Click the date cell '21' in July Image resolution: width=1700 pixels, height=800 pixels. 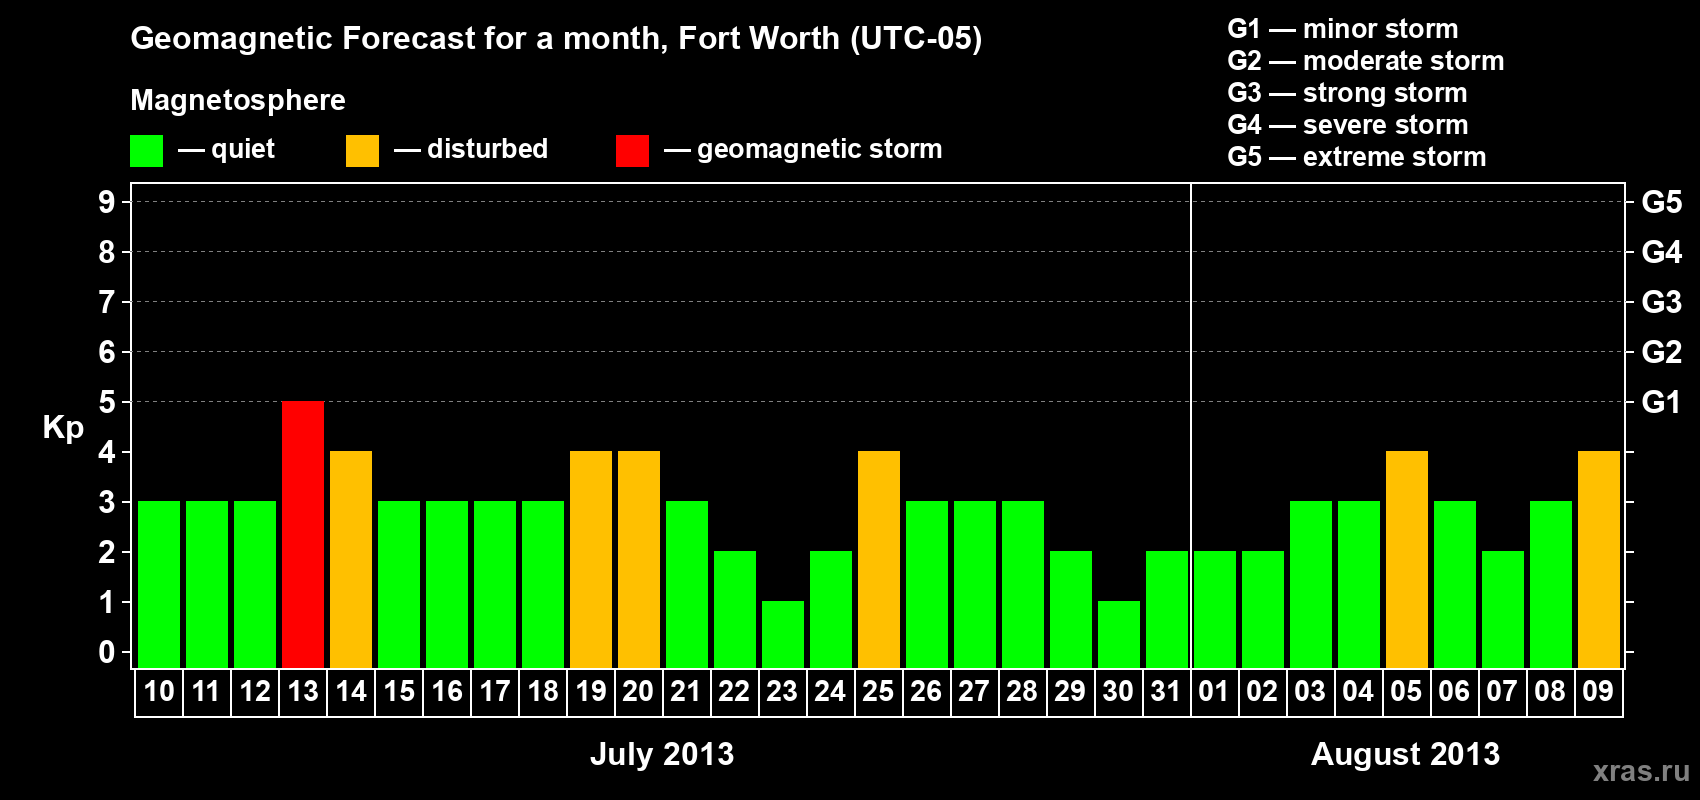687,692
